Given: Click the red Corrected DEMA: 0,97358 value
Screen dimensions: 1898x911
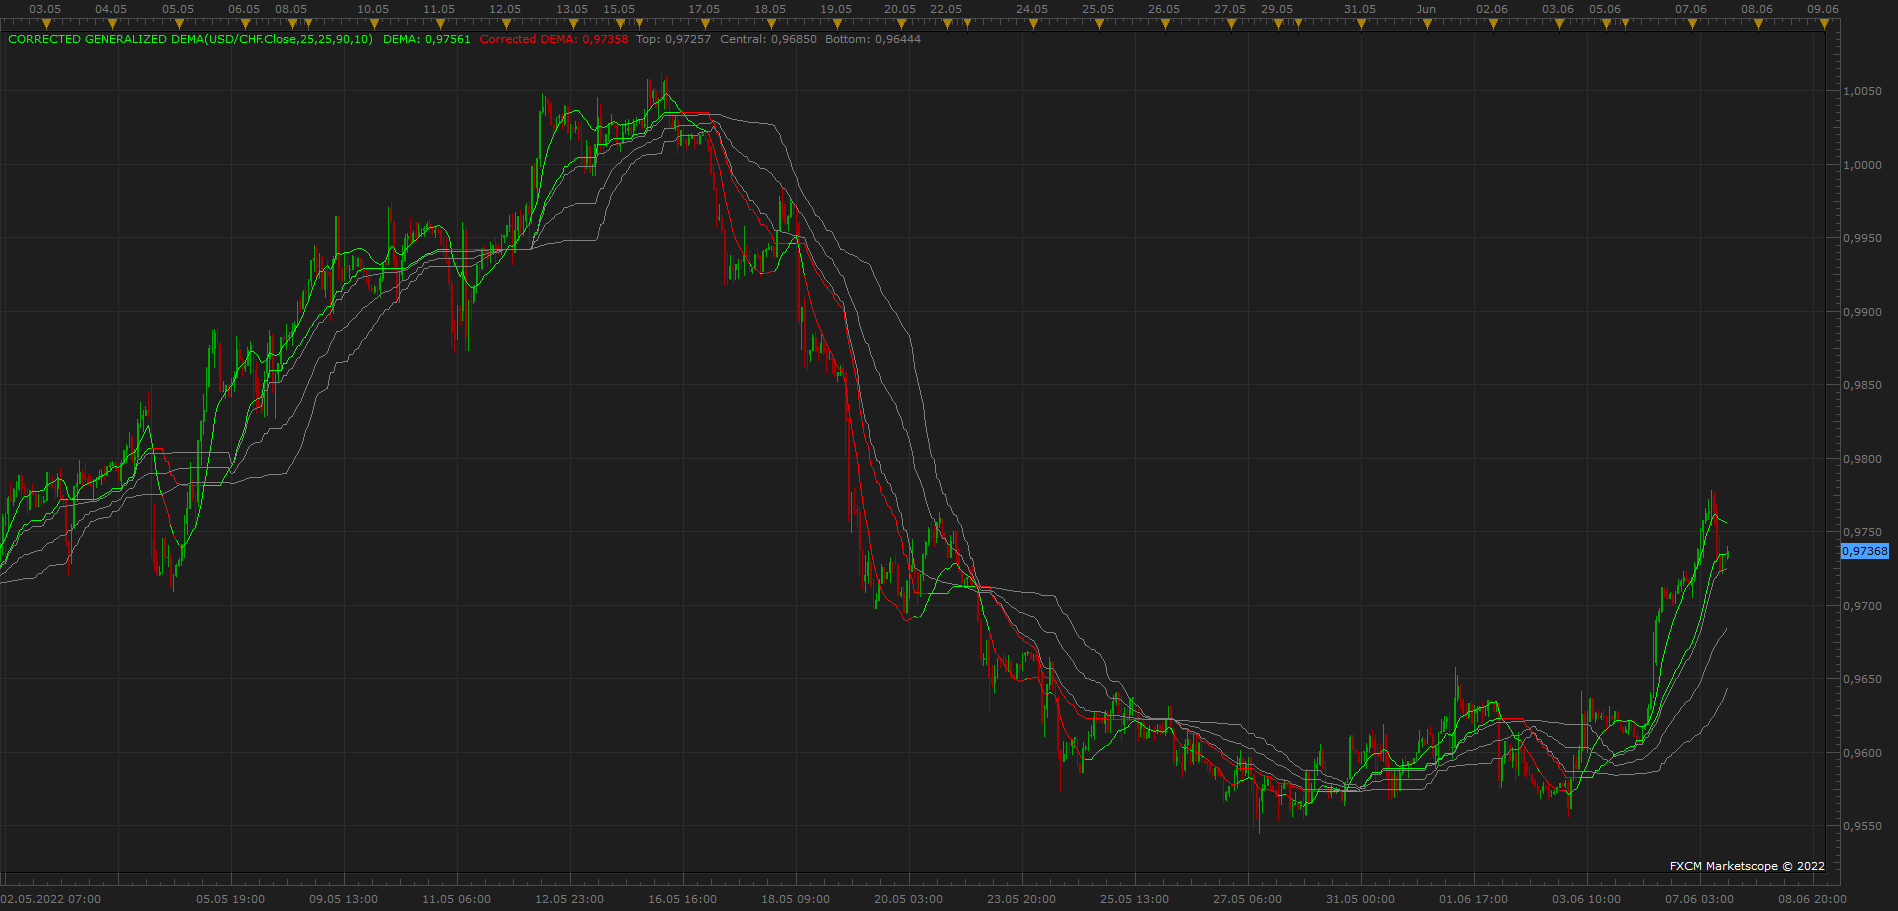Looking at the screenshot, I should point(554,39).
